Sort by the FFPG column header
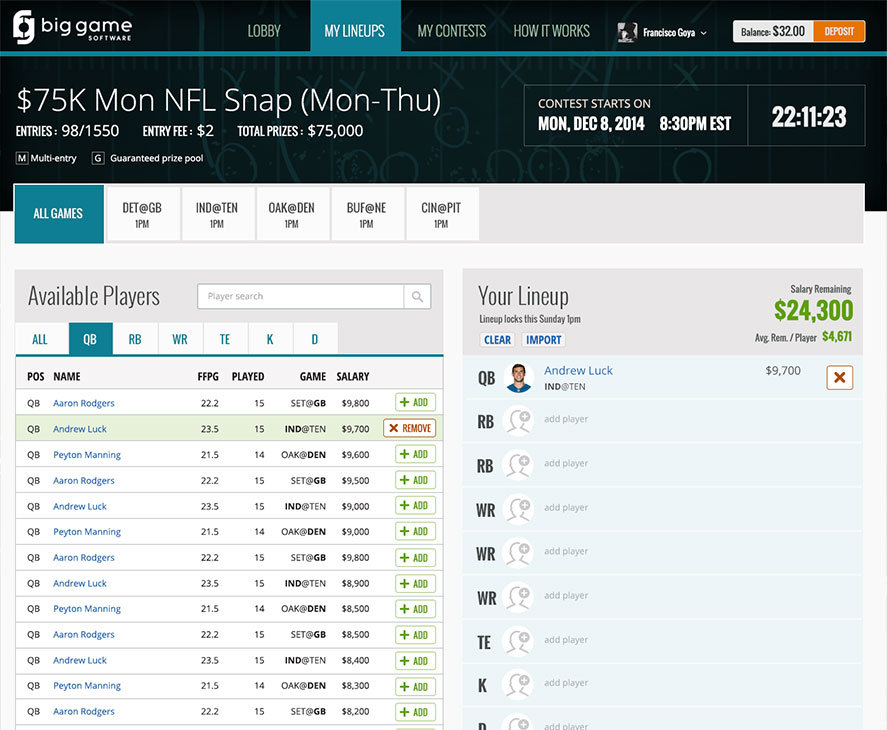 tap(208, 376)
